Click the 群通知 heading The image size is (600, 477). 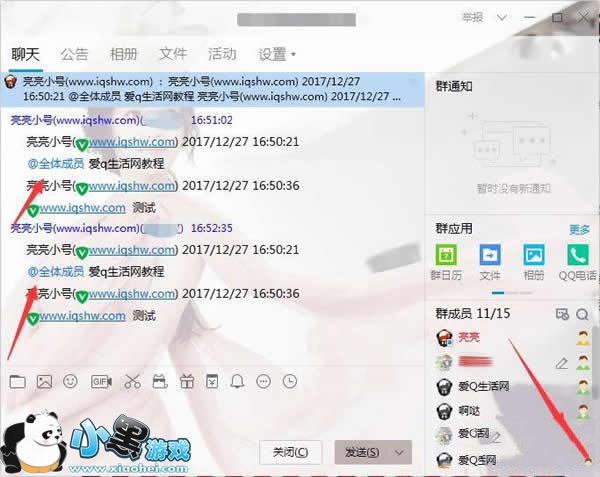tap(454, 86)
